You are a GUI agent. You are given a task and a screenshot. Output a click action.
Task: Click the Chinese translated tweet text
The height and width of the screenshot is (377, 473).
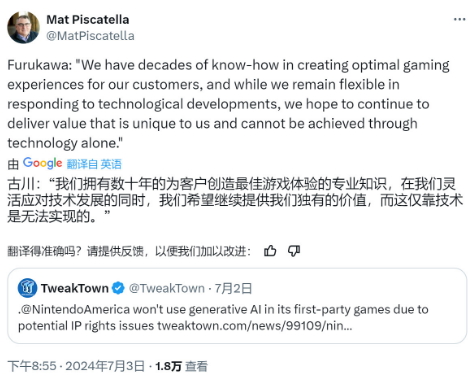(x=235, y=200)
